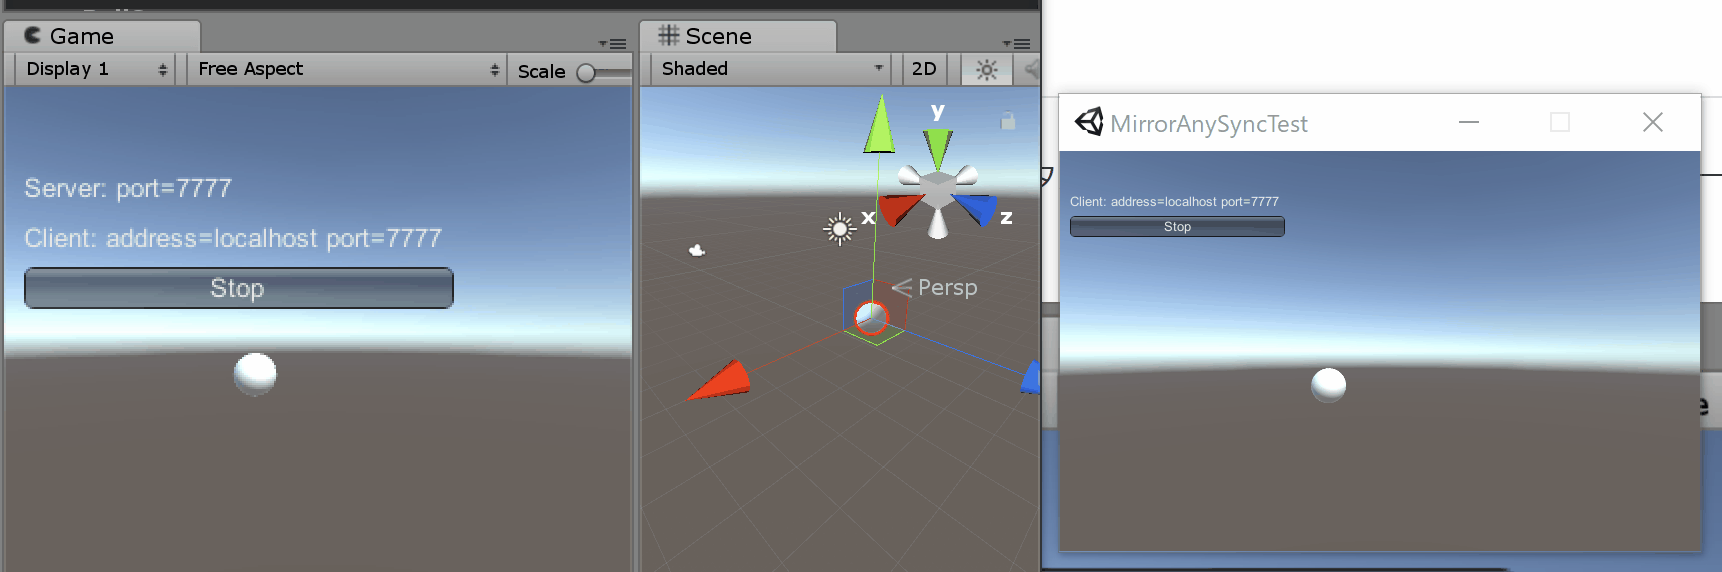Toggle the Persp projection label
1722x572 pixels.
coord(947,288)
